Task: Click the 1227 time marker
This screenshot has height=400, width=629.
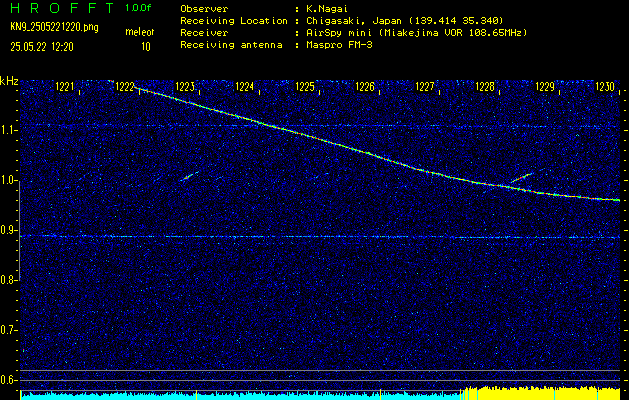Action: (x=425, y=86)
